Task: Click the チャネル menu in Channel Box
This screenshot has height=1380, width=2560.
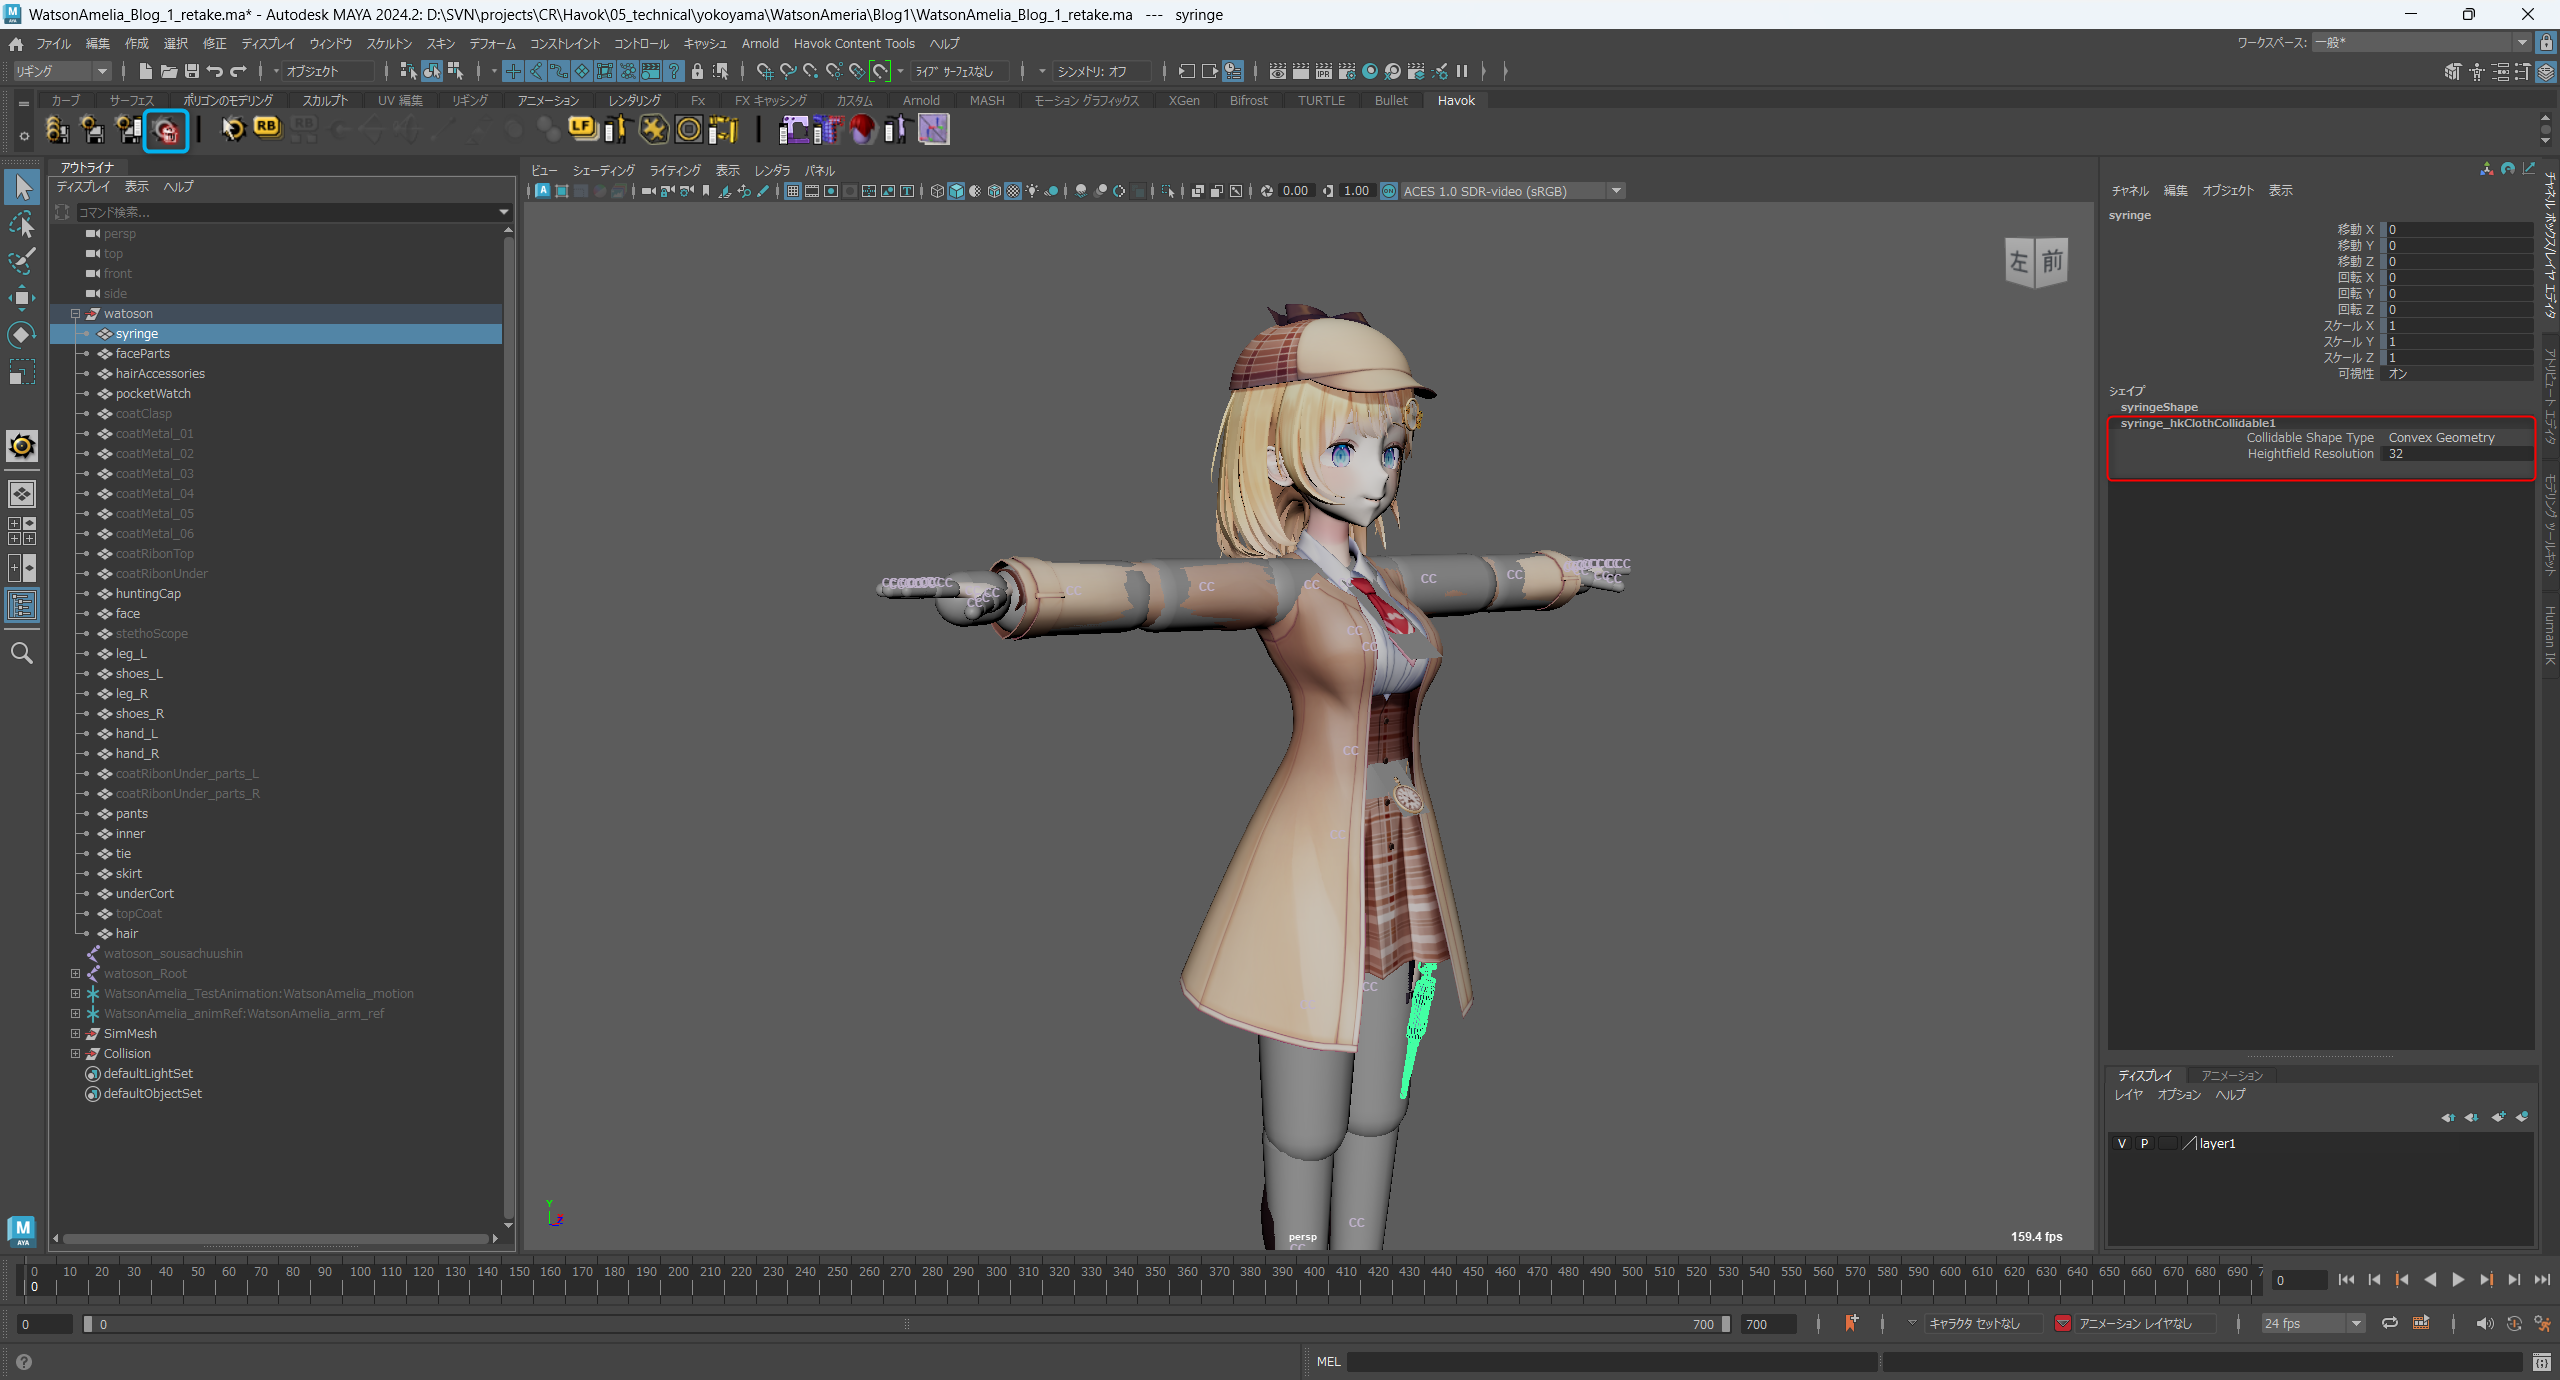Action: pos(2129,190)
